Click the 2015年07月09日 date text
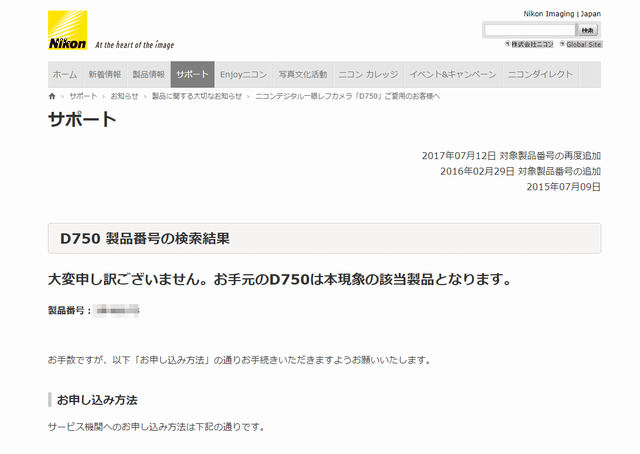Image resolution: width=640 pixels, height=454 pixels. tap(564, 187)
